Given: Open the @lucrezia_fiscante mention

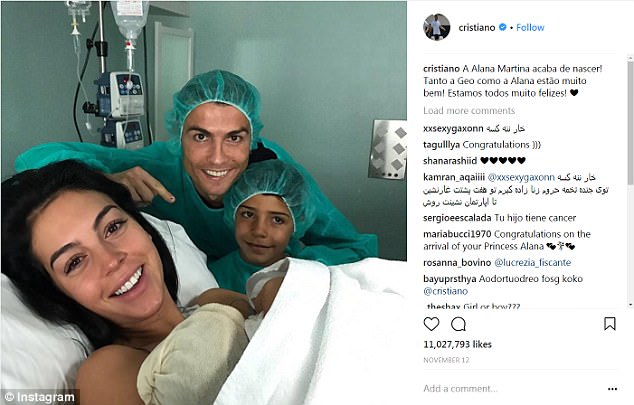Looking at the screenshot, I should click(x=533, y=263).
